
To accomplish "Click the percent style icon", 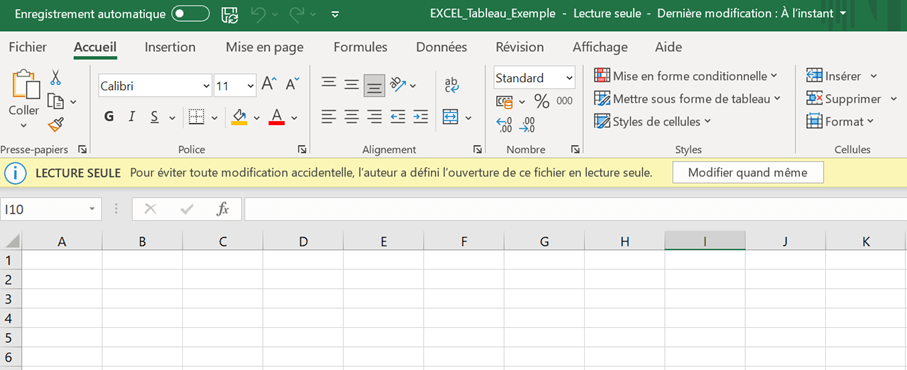I will click(541, 101).
